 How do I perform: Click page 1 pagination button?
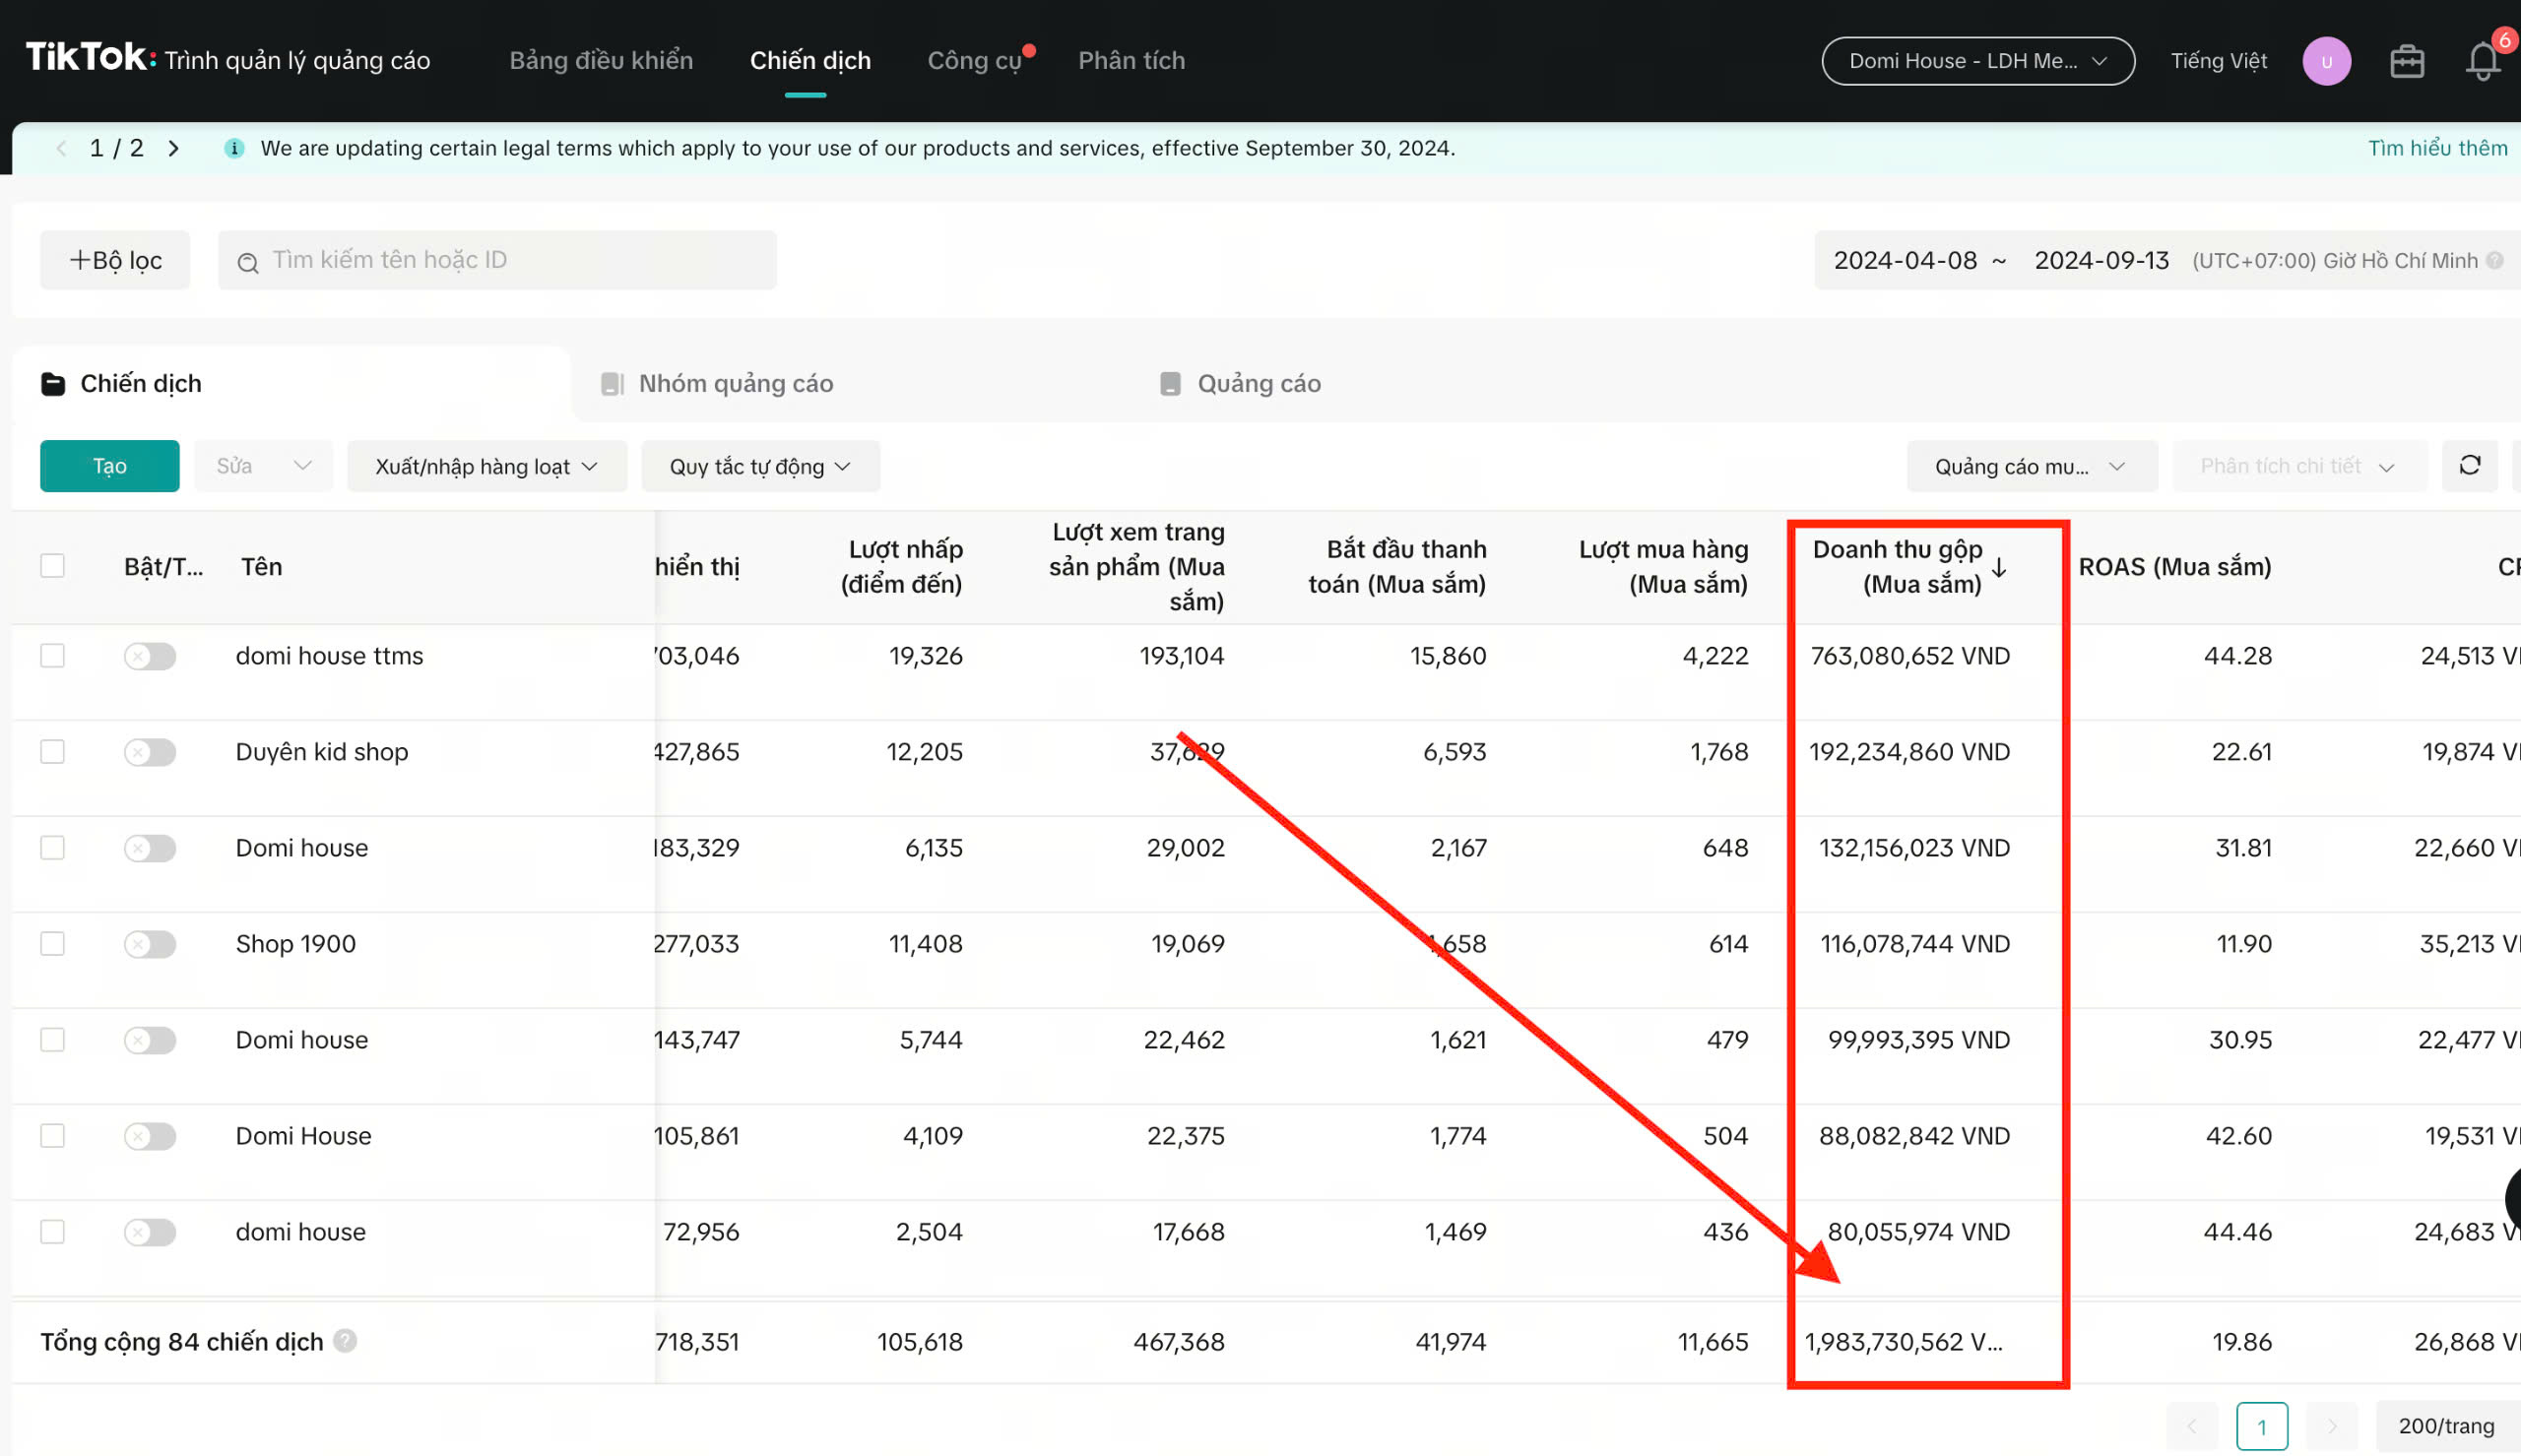2262,1426
